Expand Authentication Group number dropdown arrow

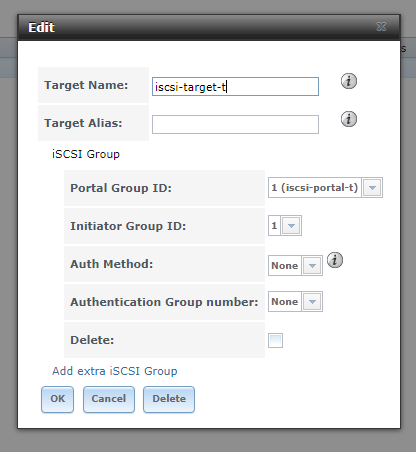click(312, 302)
